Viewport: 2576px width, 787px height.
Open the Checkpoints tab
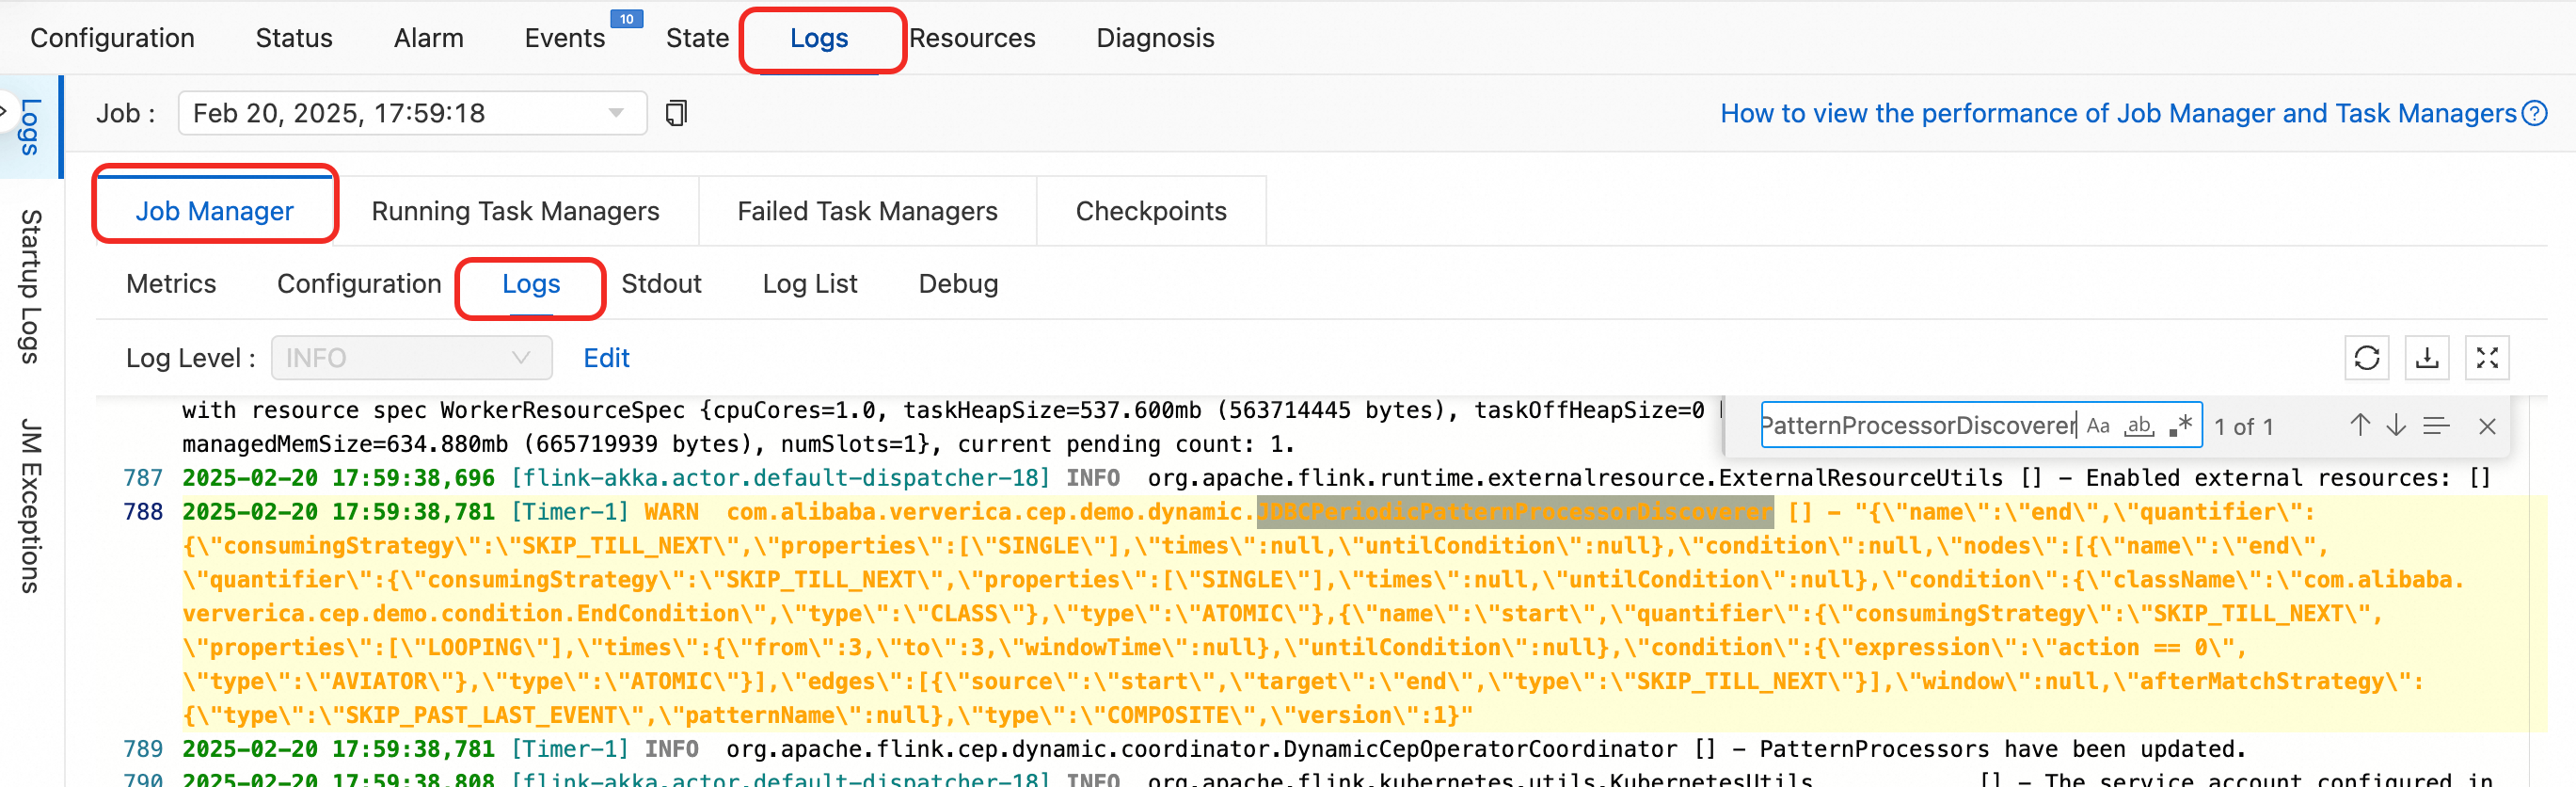1151,211
